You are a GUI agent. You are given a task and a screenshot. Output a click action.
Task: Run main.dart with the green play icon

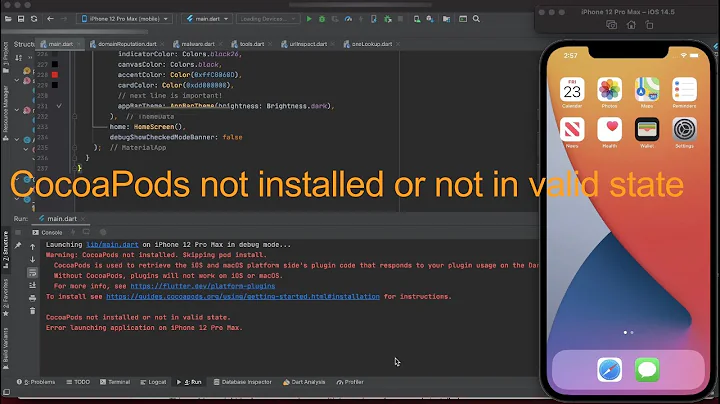[309, 19]
